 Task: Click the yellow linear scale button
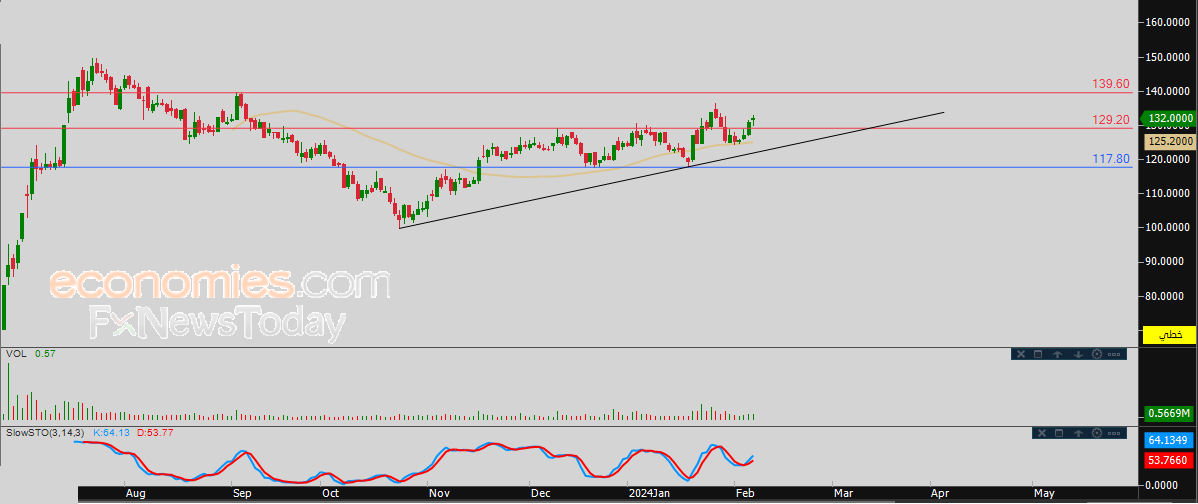point(1168,335)
